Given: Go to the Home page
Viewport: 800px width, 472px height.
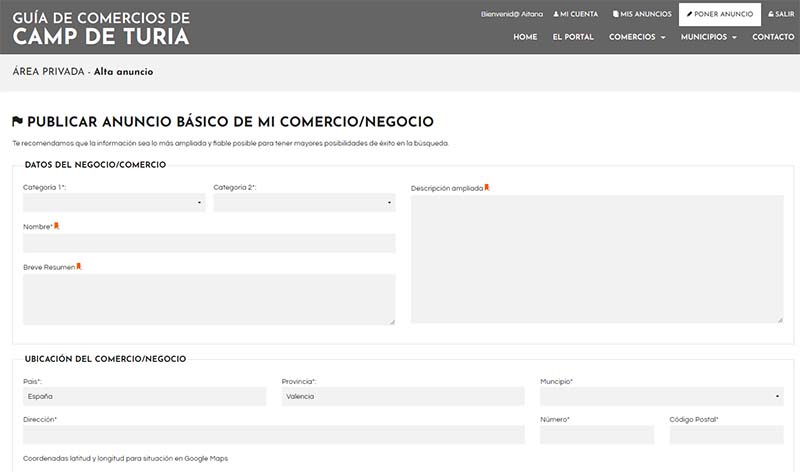Looking at the screenshot, I should [525, 37].
